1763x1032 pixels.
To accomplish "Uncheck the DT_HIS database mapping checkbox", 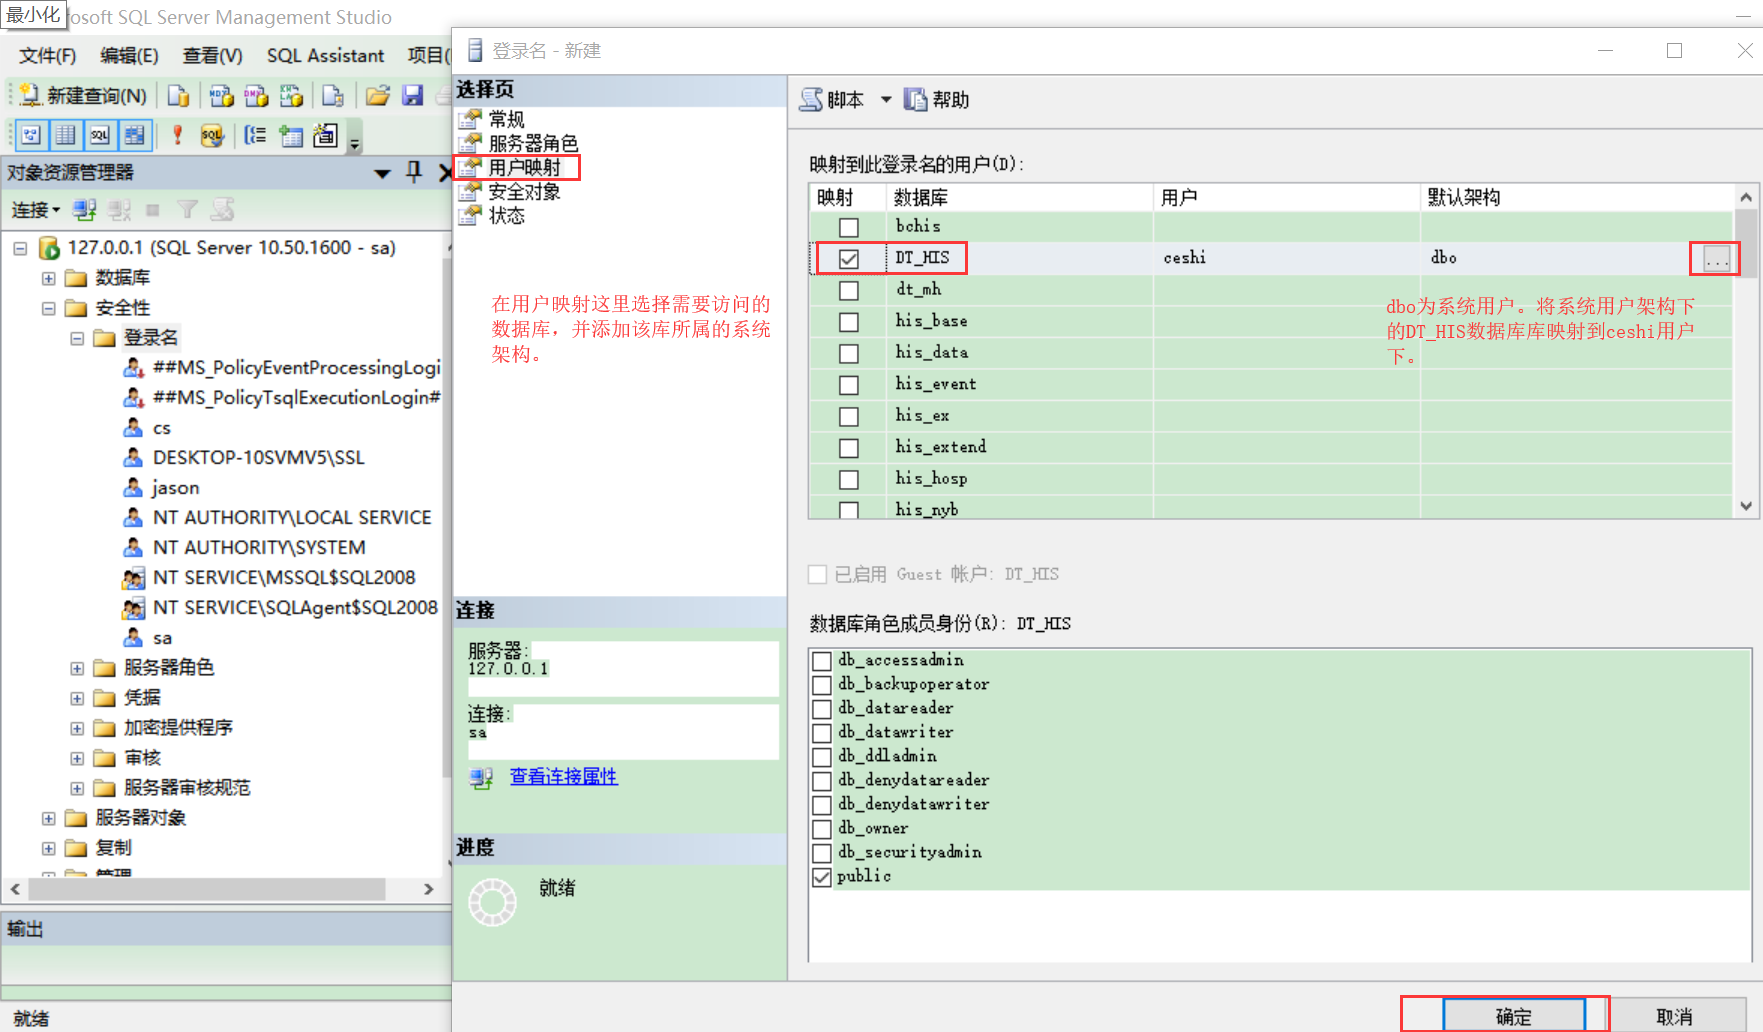I will [849, 259].
